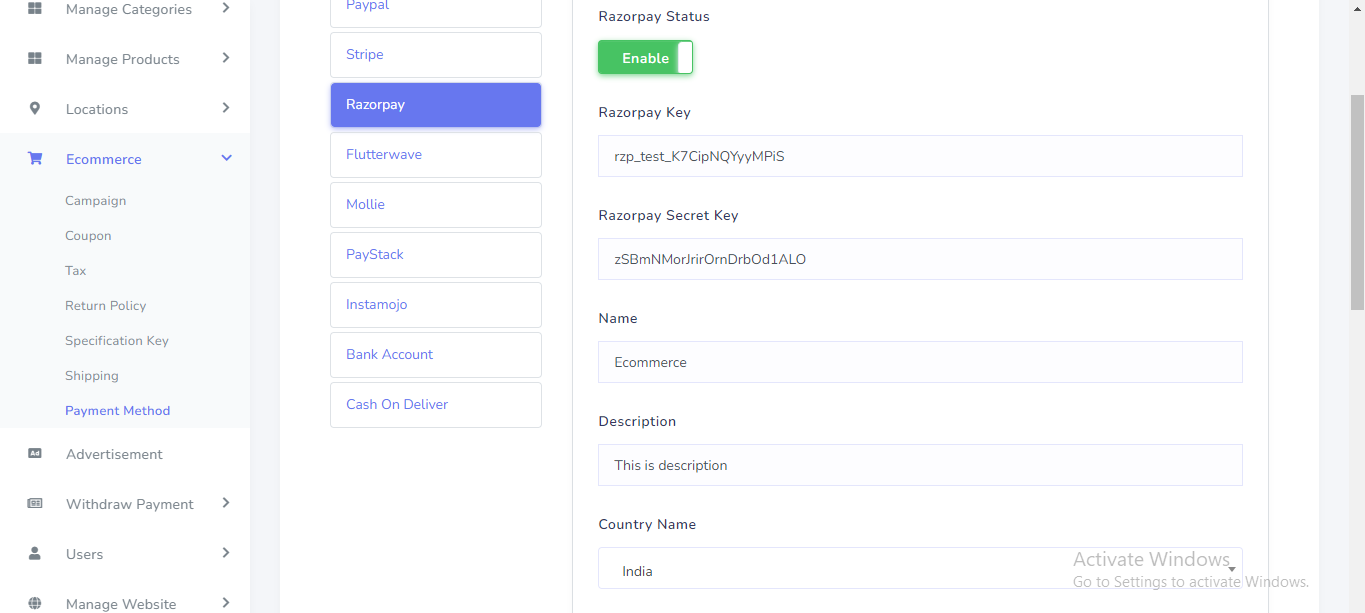Viewport: 1365px width, 613px height.
Task: Select the Stripe payment tab
Action: [435, 55]
